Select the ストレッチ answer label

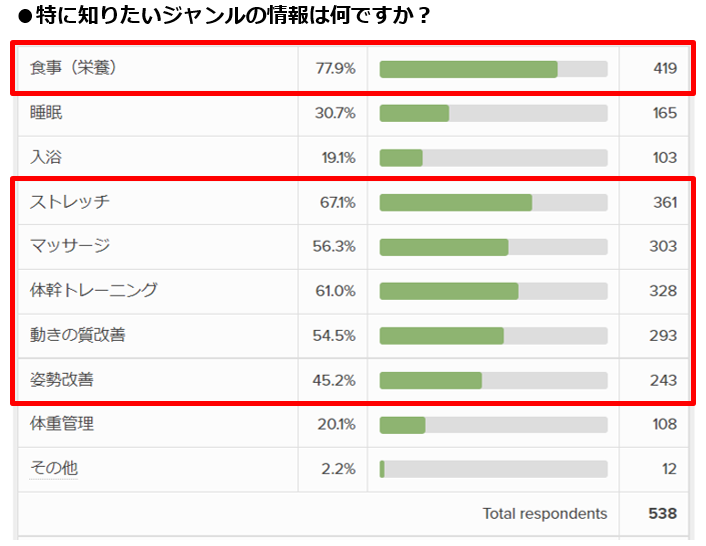tap(70, 202)
